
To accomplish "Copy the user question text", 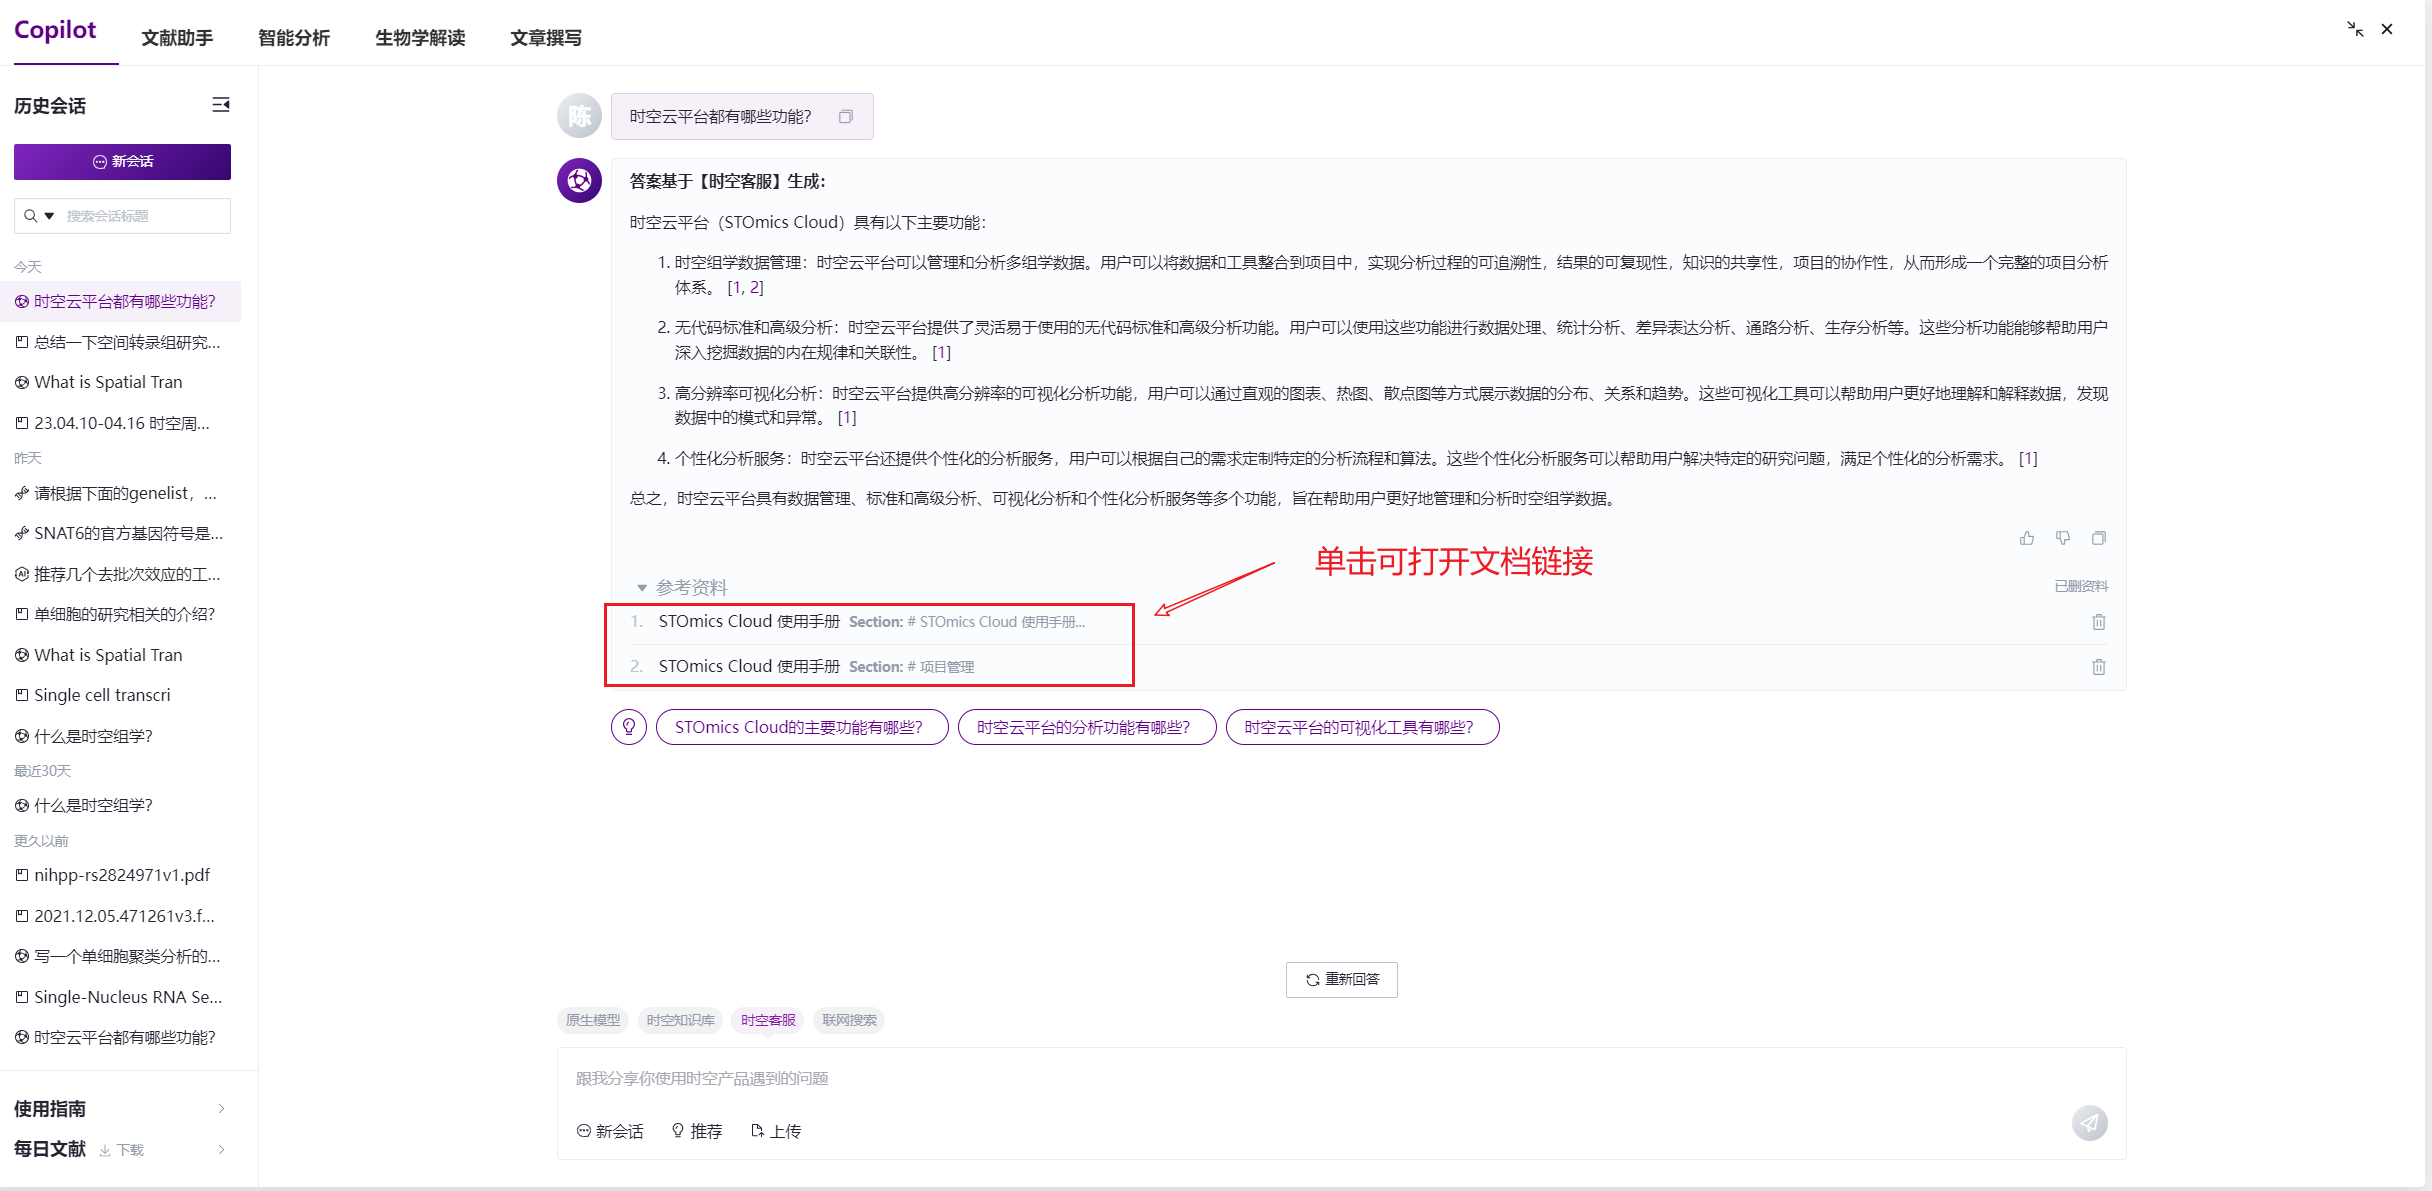I will 846,117.
